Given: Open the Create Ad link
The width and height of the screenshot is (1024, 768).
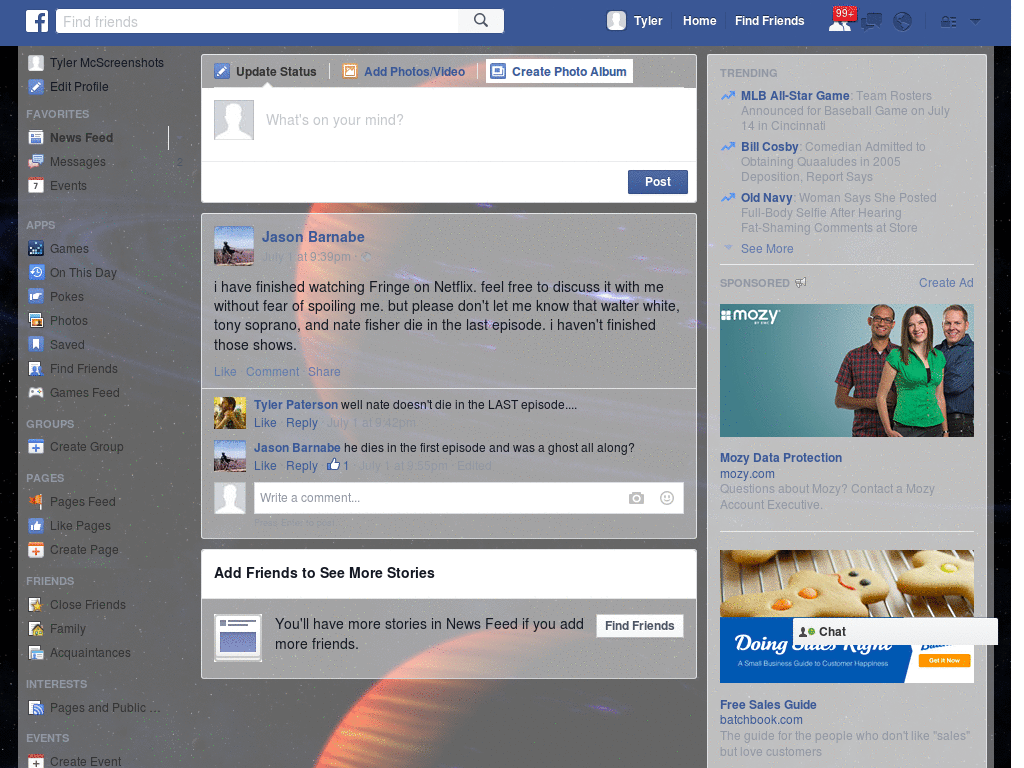Looking at the screenshot, I should [946, 283].
